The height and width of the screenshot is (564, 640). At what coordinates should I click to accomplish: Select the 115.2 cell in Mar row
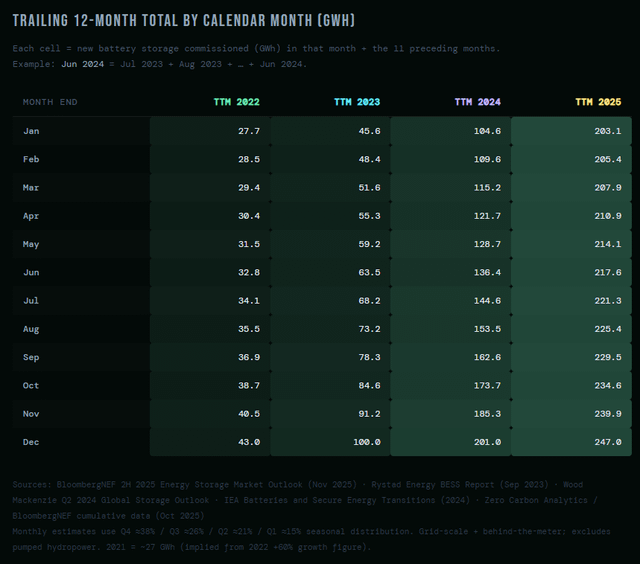tap(486, 187)
